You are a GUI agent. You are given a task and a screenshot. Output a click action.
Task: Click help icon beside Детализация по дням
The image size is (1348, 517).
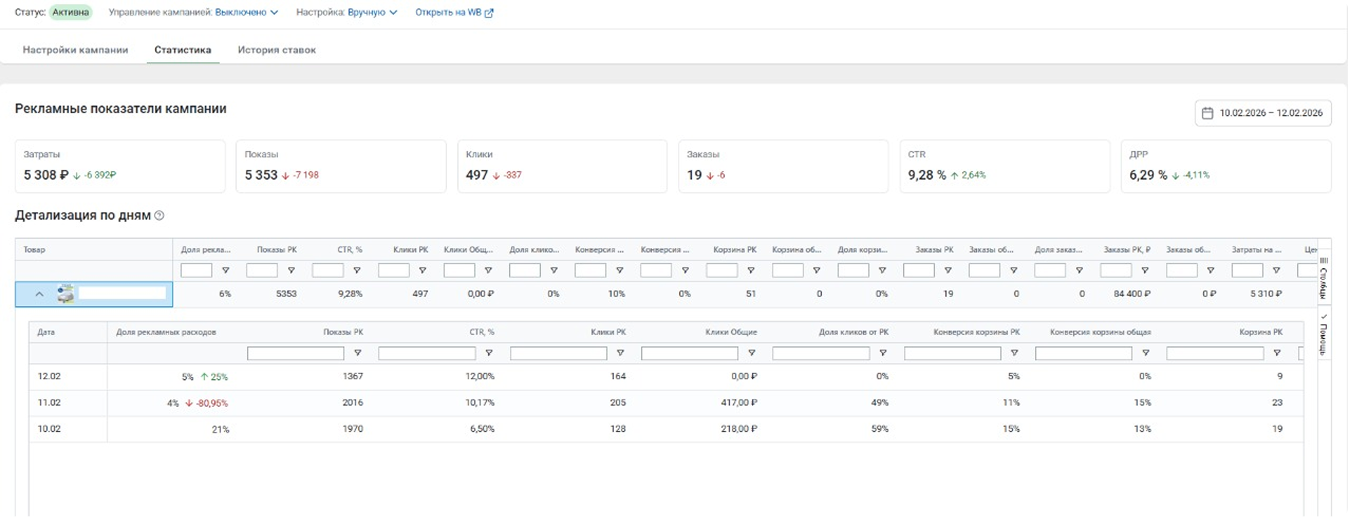point(159,216)
